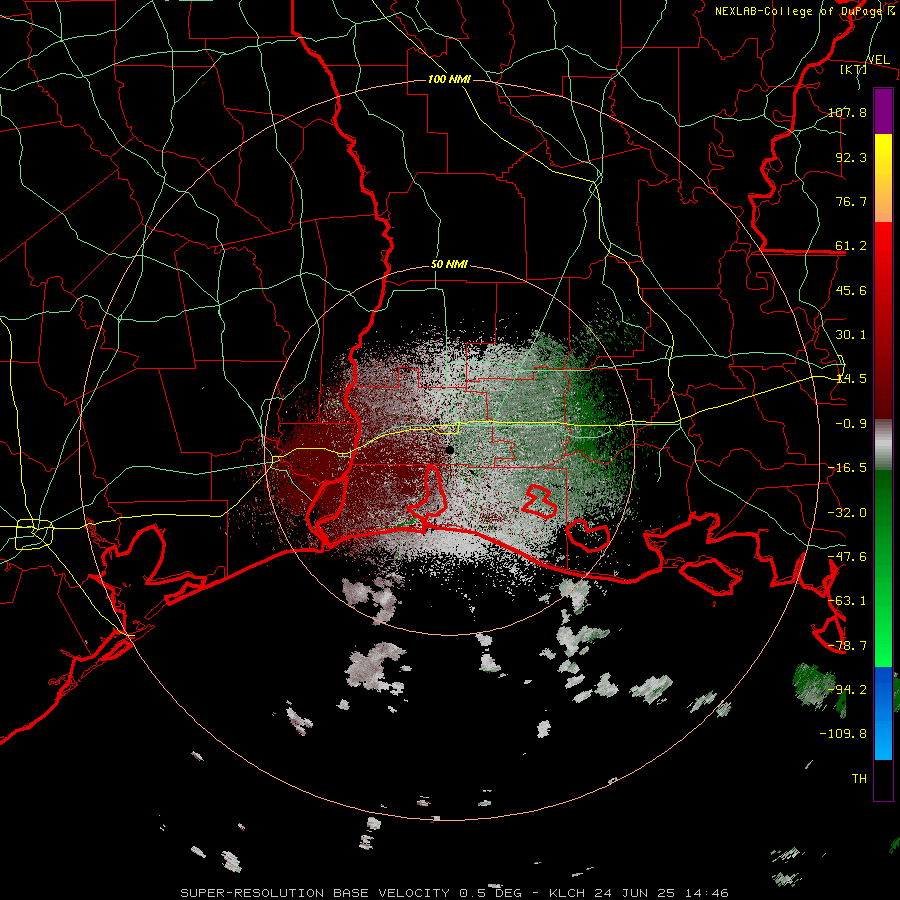
Task: Select the -63.1 velocity scale label
Action: click(847, 601)
